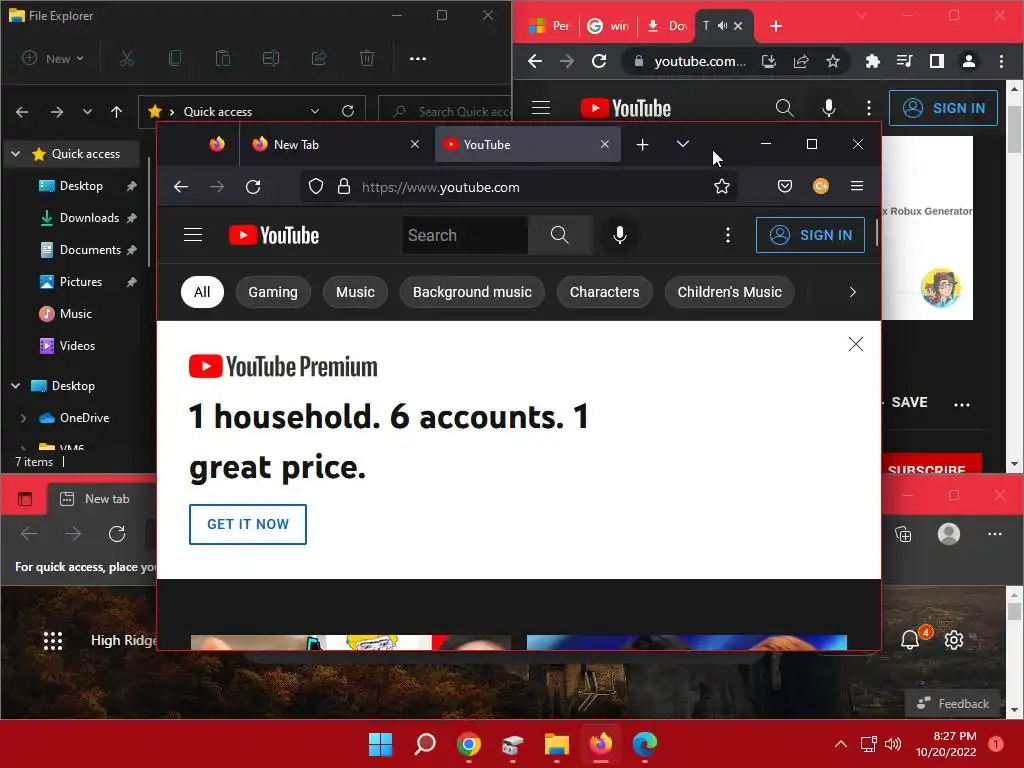Bookmark page with Firefox star icon
This screenshot has width=1024, height=768.
tap(722, 187)
